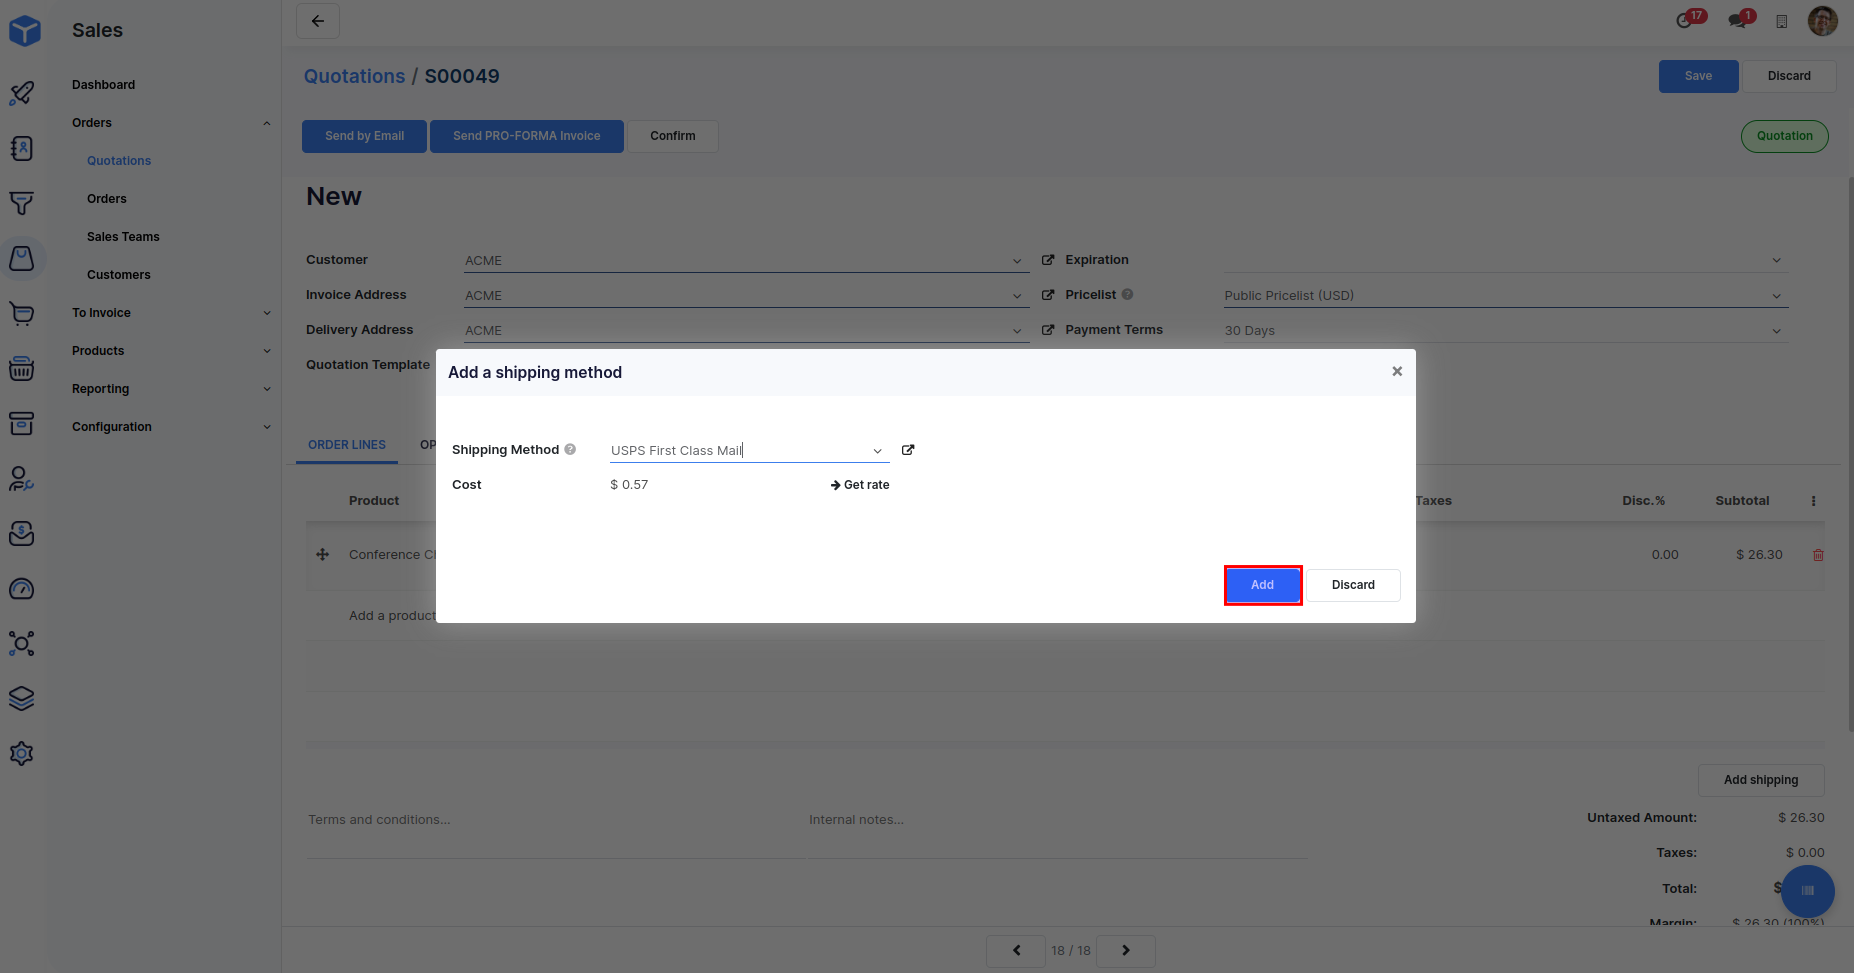Collapse the Orders section in sidebar

[x=266, y=123]
